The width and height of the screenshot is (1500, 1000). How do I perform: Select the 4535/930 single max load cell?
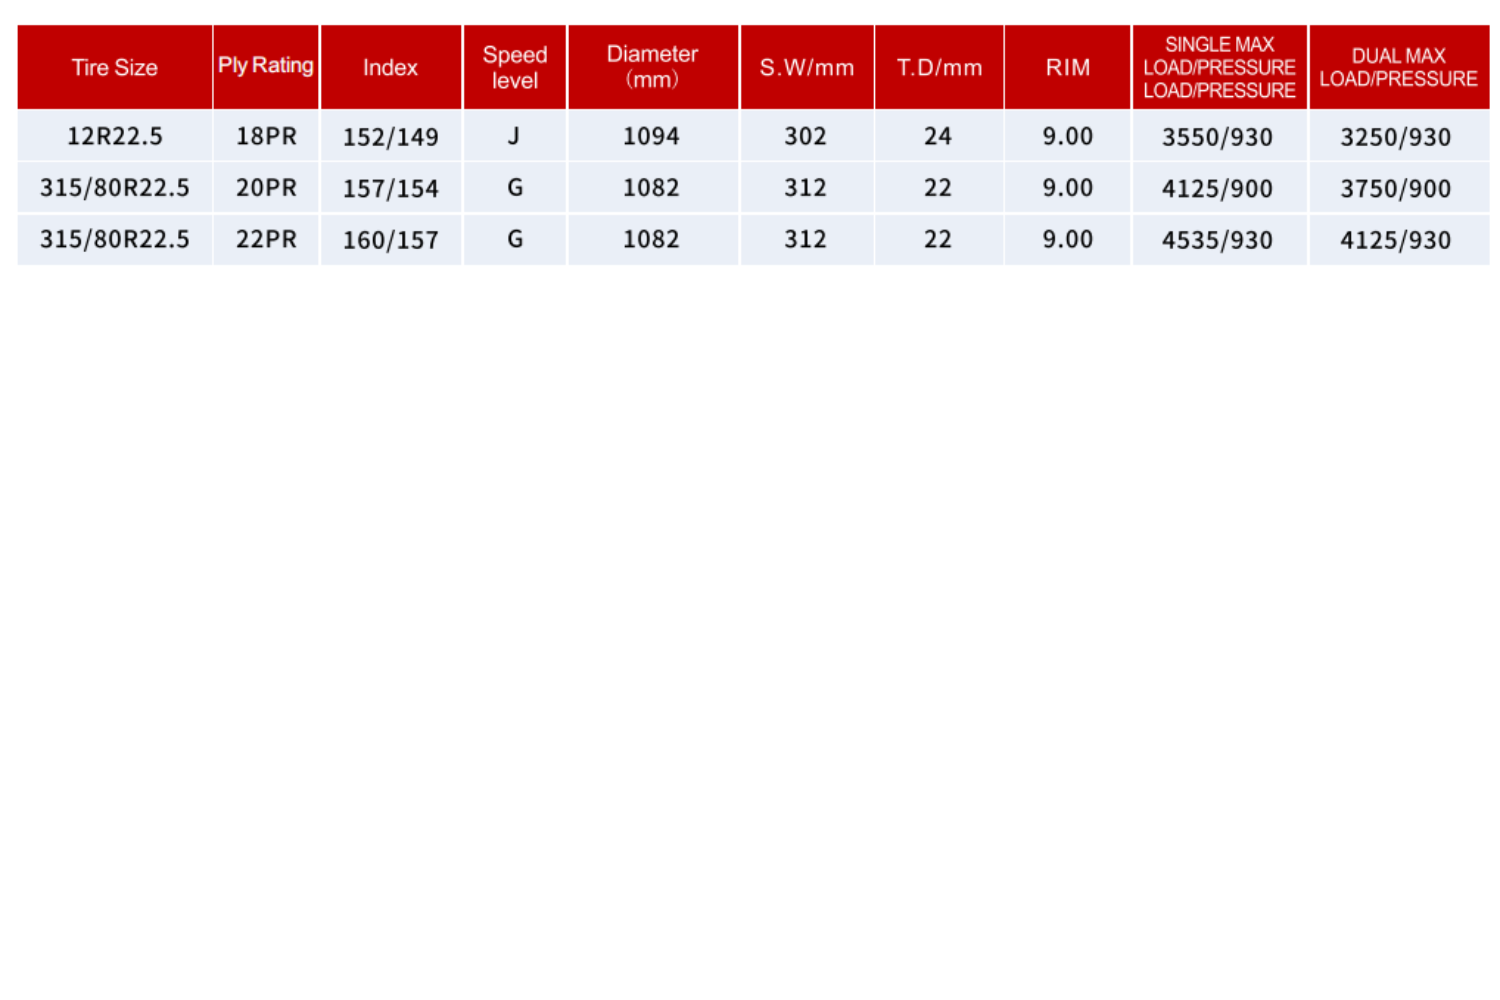pos(1217,240)
